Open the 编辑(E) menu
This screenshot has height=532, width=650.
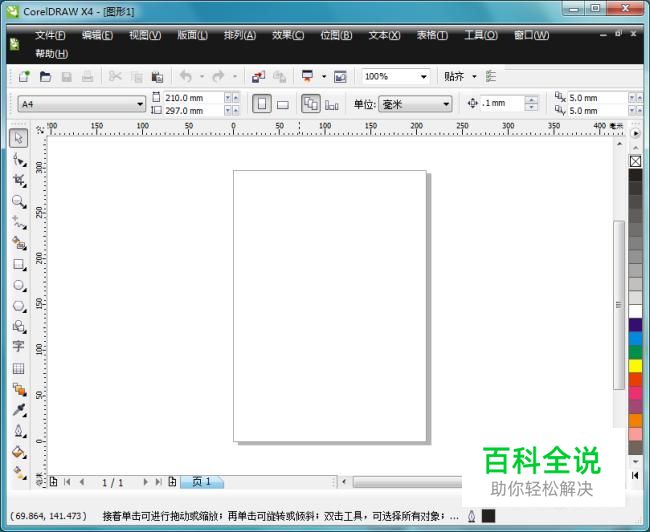click(x=97, y=35)
